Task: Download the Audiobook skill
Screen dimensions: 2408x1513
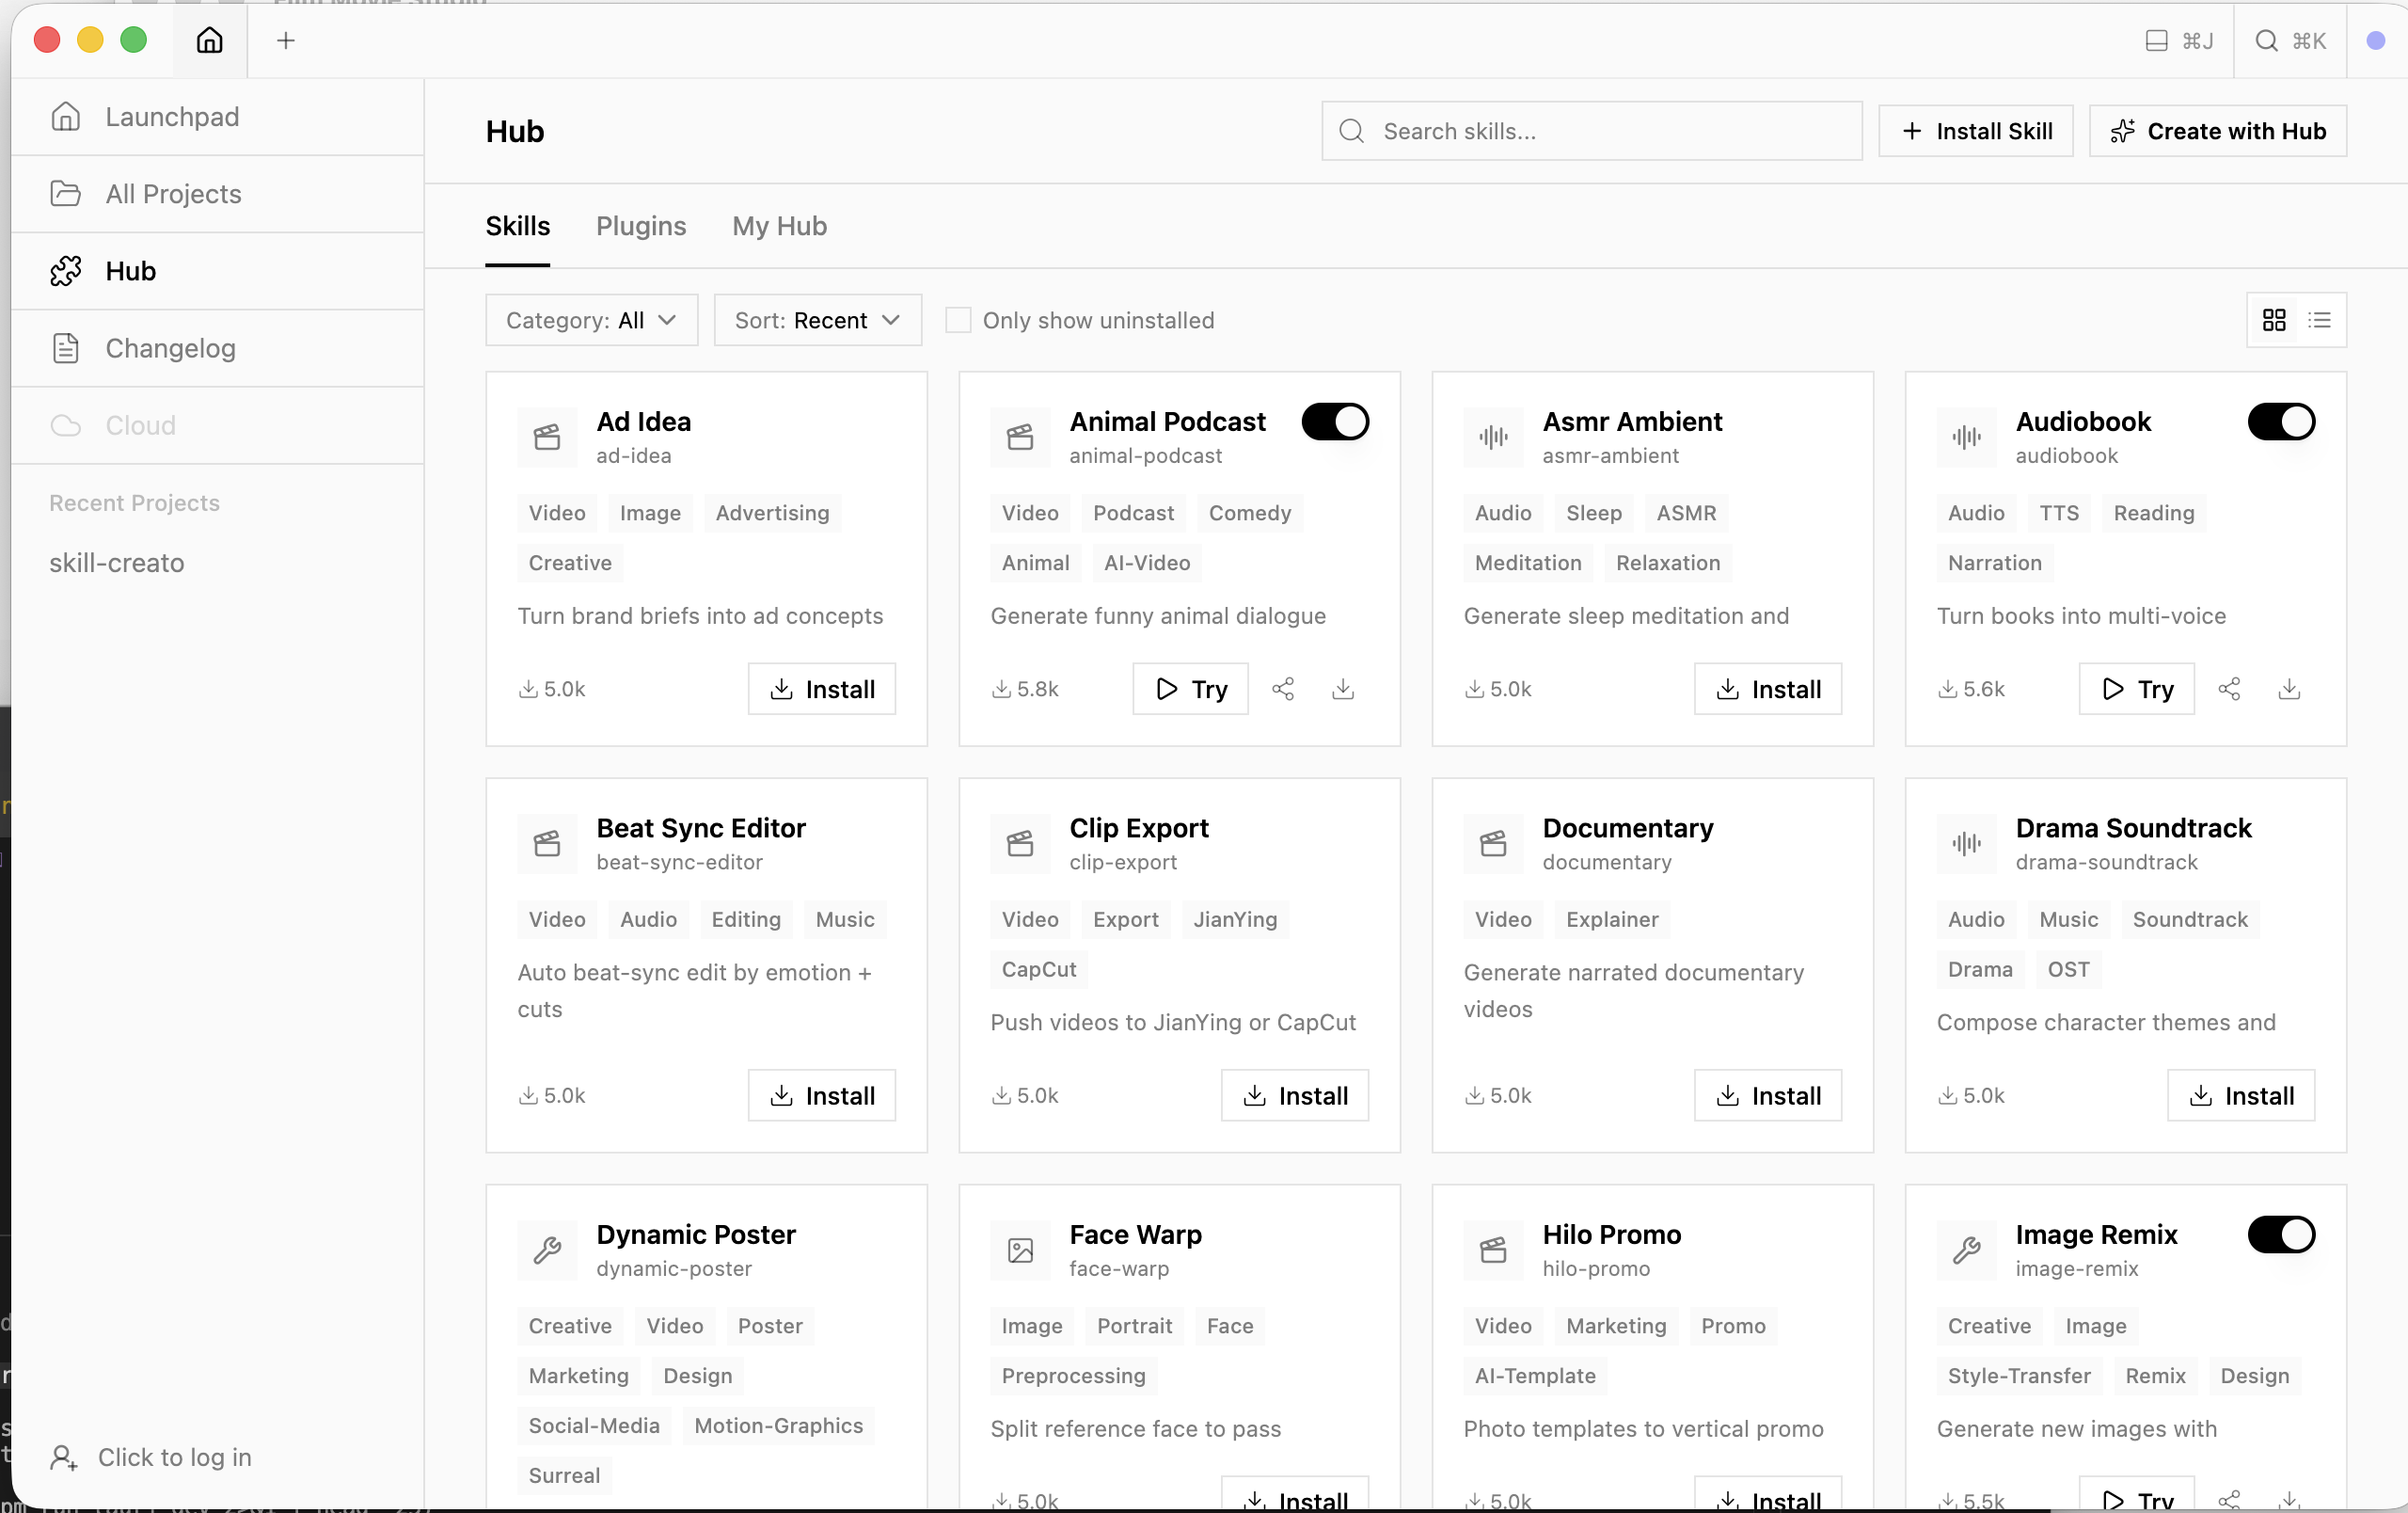Action: (2289, 689)
